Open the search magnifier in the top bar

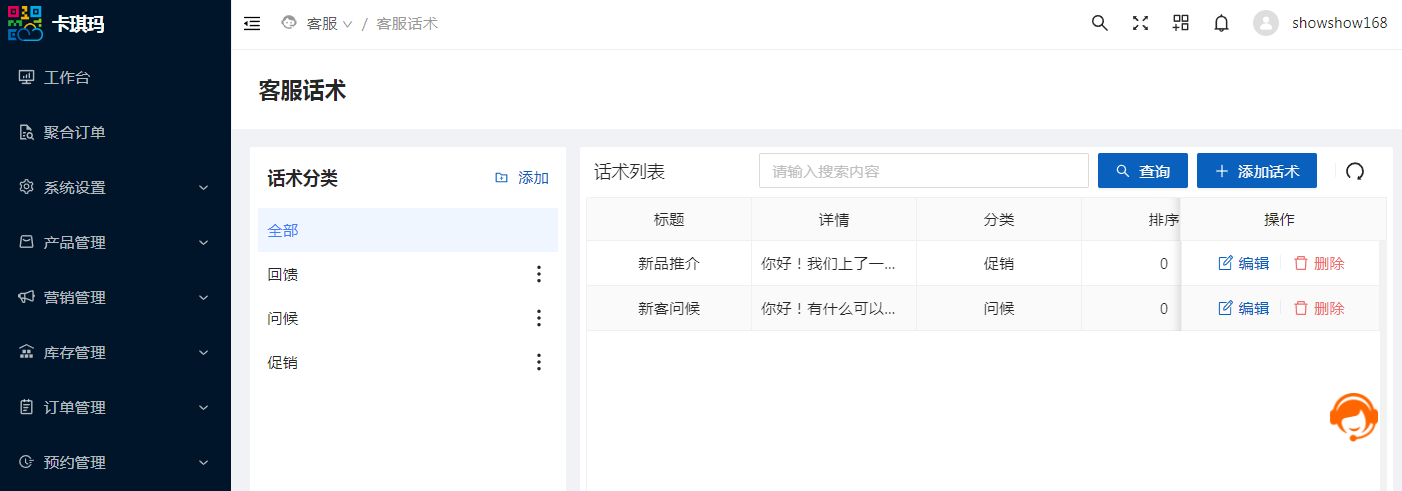pyautogui.click(x=1099, y=24)
